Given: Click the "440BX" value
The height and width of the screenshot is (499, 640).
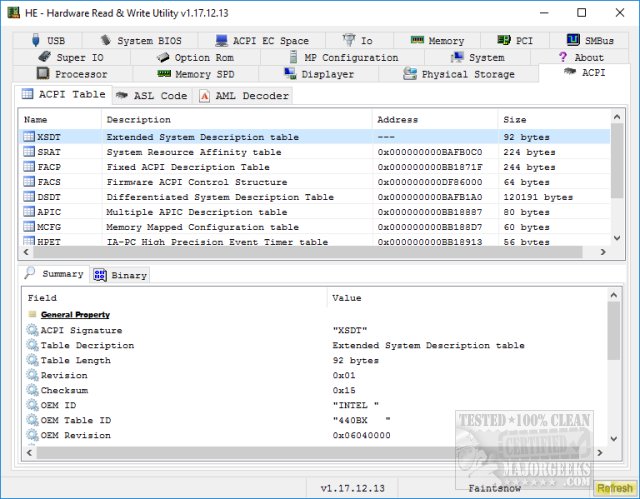Looking at the screenshot, I should [361, 420].
